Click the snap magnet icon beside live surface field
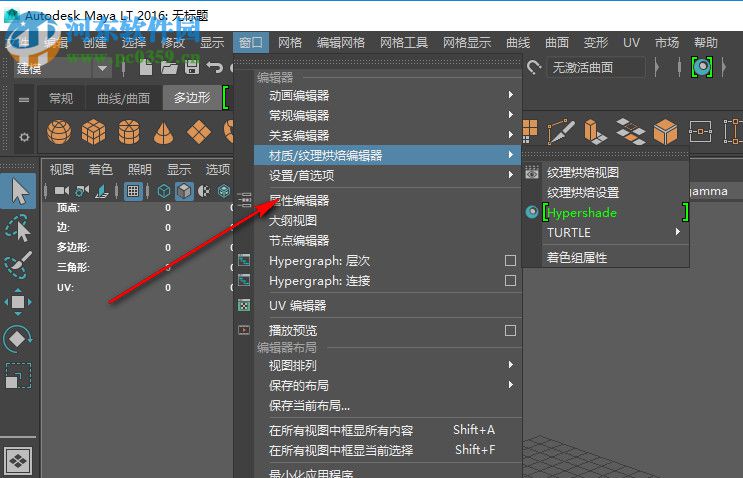 click(x=534, y=68)
